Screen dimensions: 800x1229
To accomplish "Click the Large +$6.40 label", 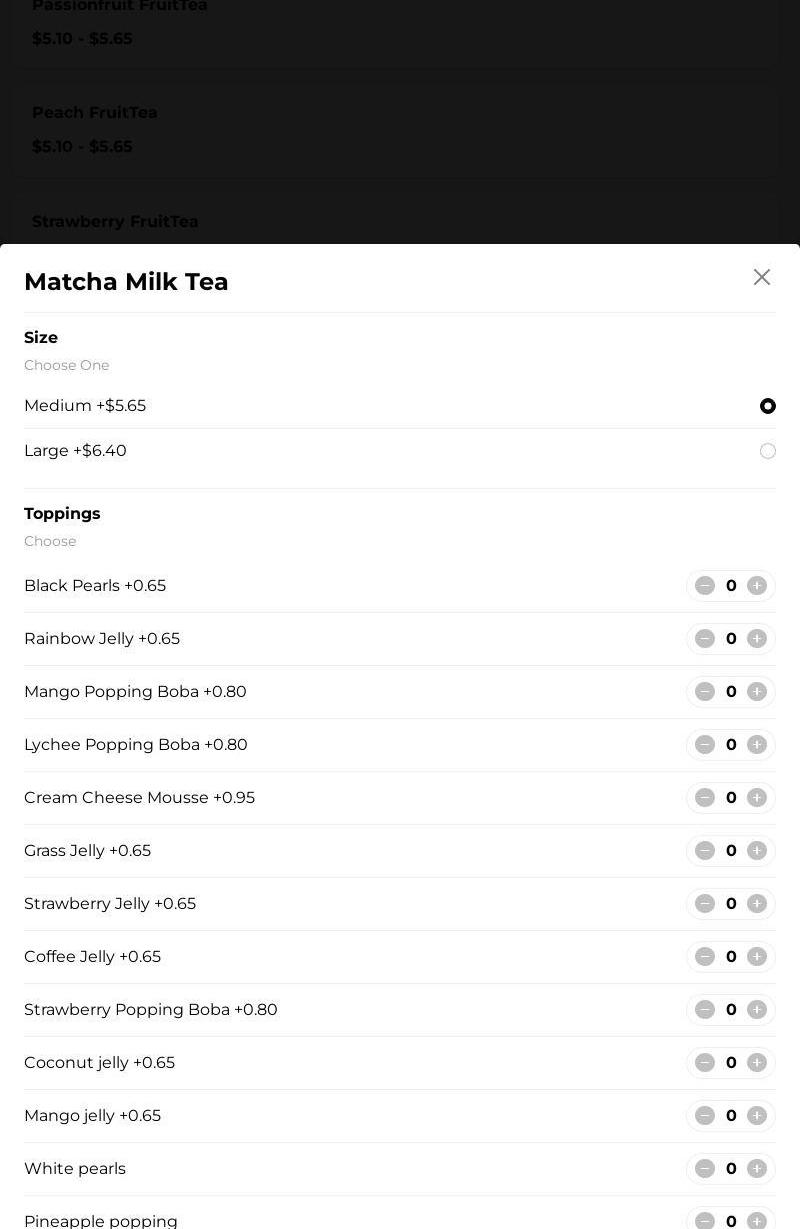I will click(76, 451).
